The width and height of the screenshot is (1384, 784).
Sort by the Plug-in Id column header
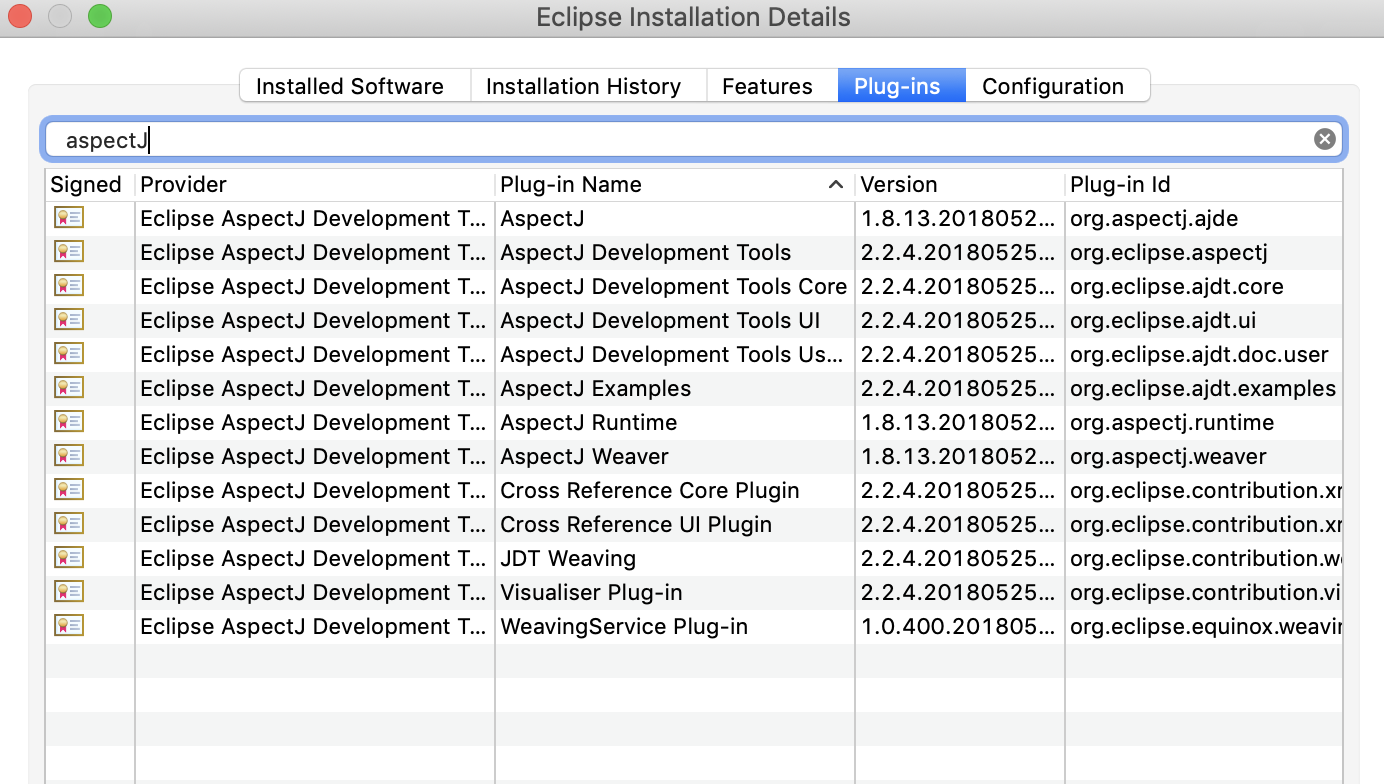(1204, 185)
